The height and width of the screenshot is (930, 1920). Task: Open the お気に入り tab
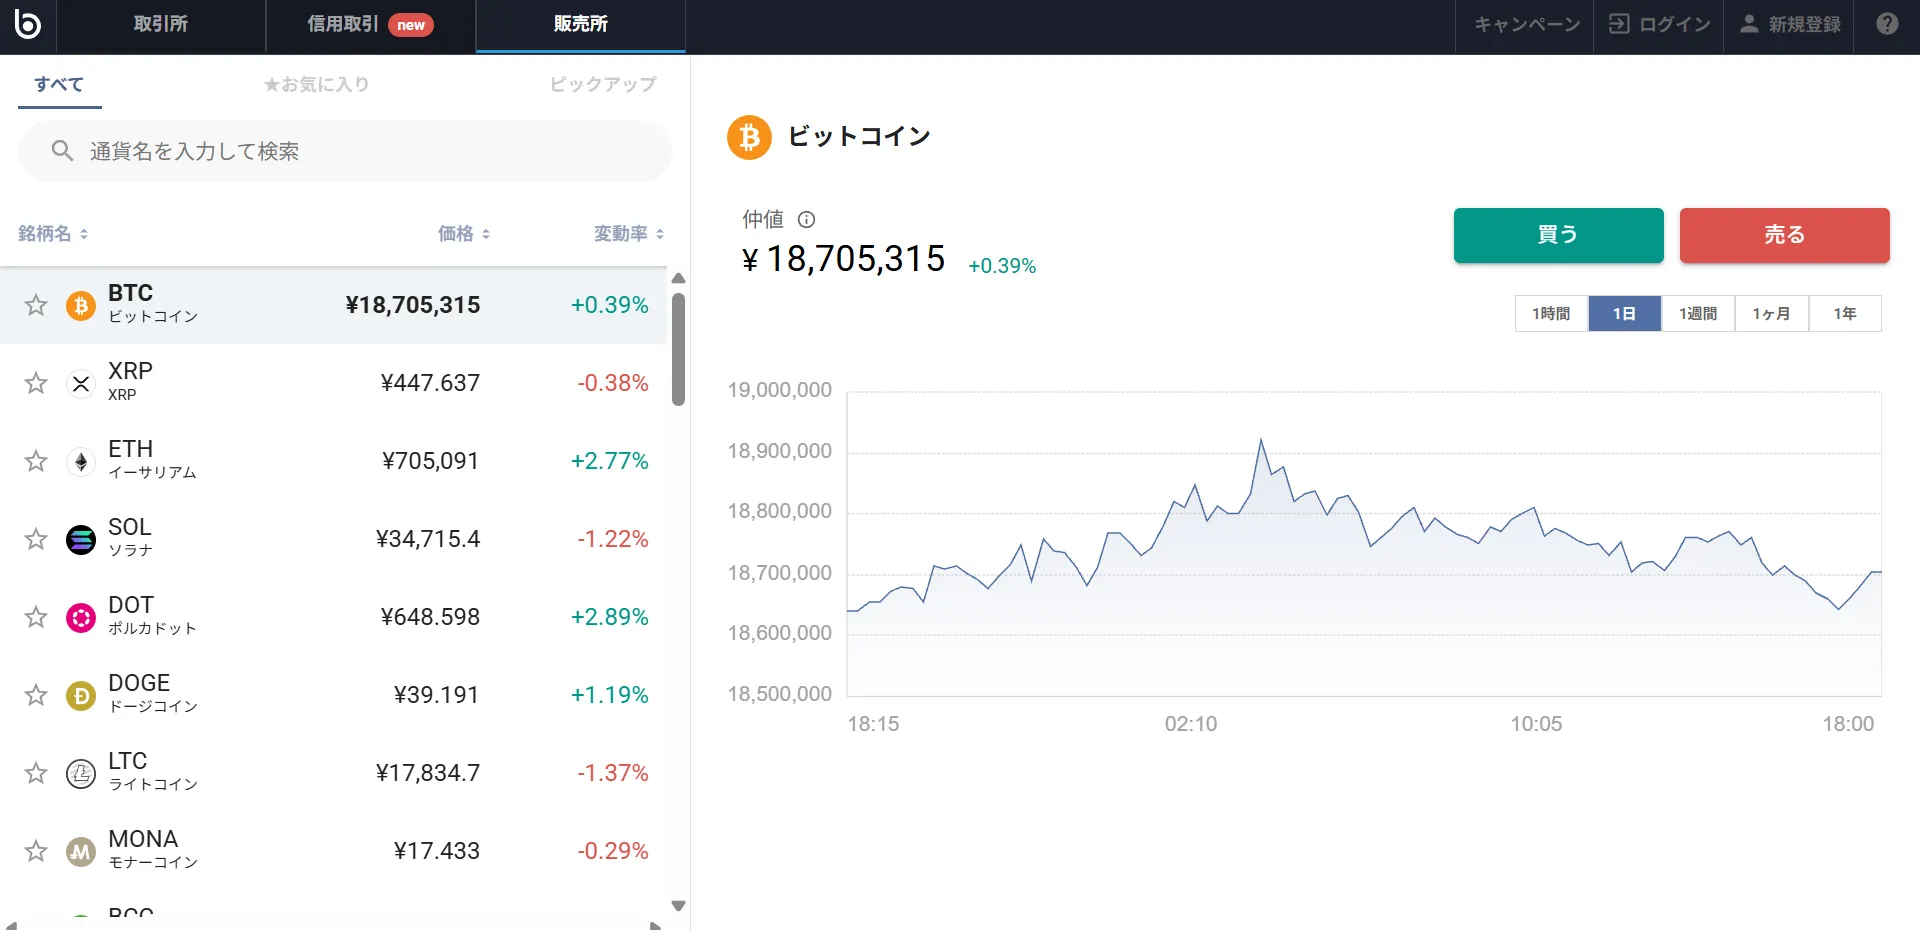[x=316, y=84]
